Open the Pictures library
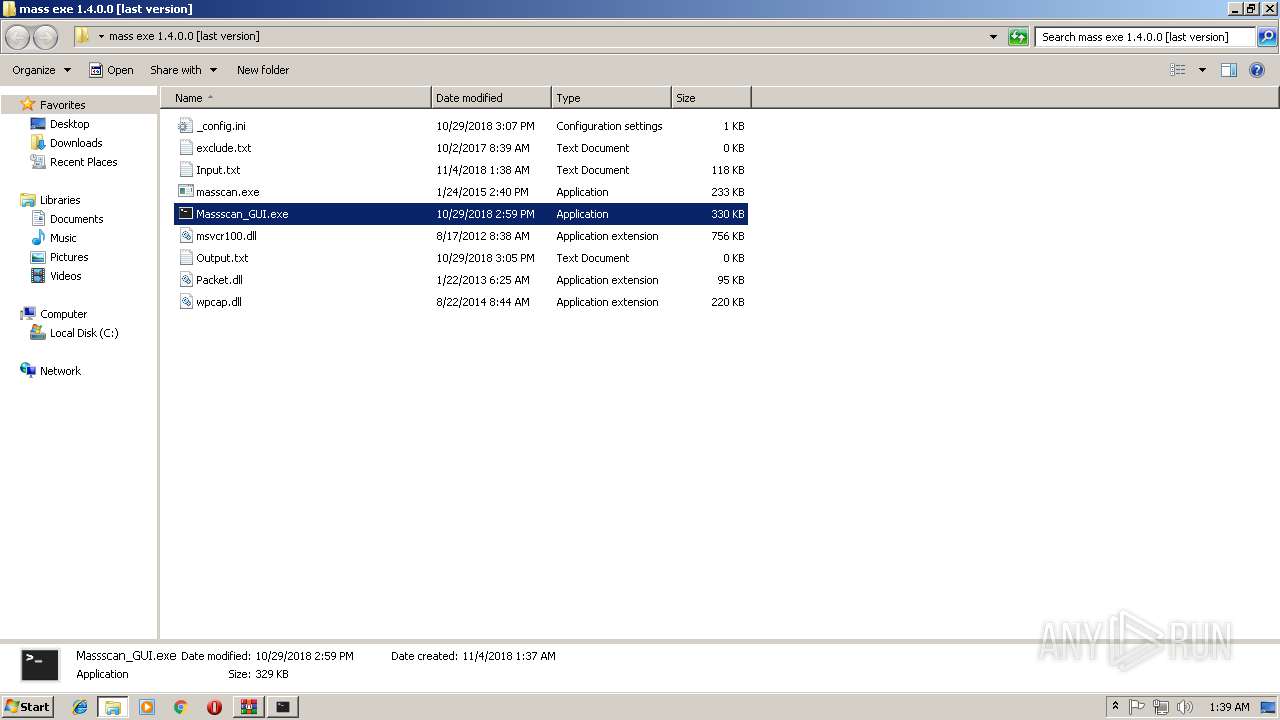 pos(69,257)
